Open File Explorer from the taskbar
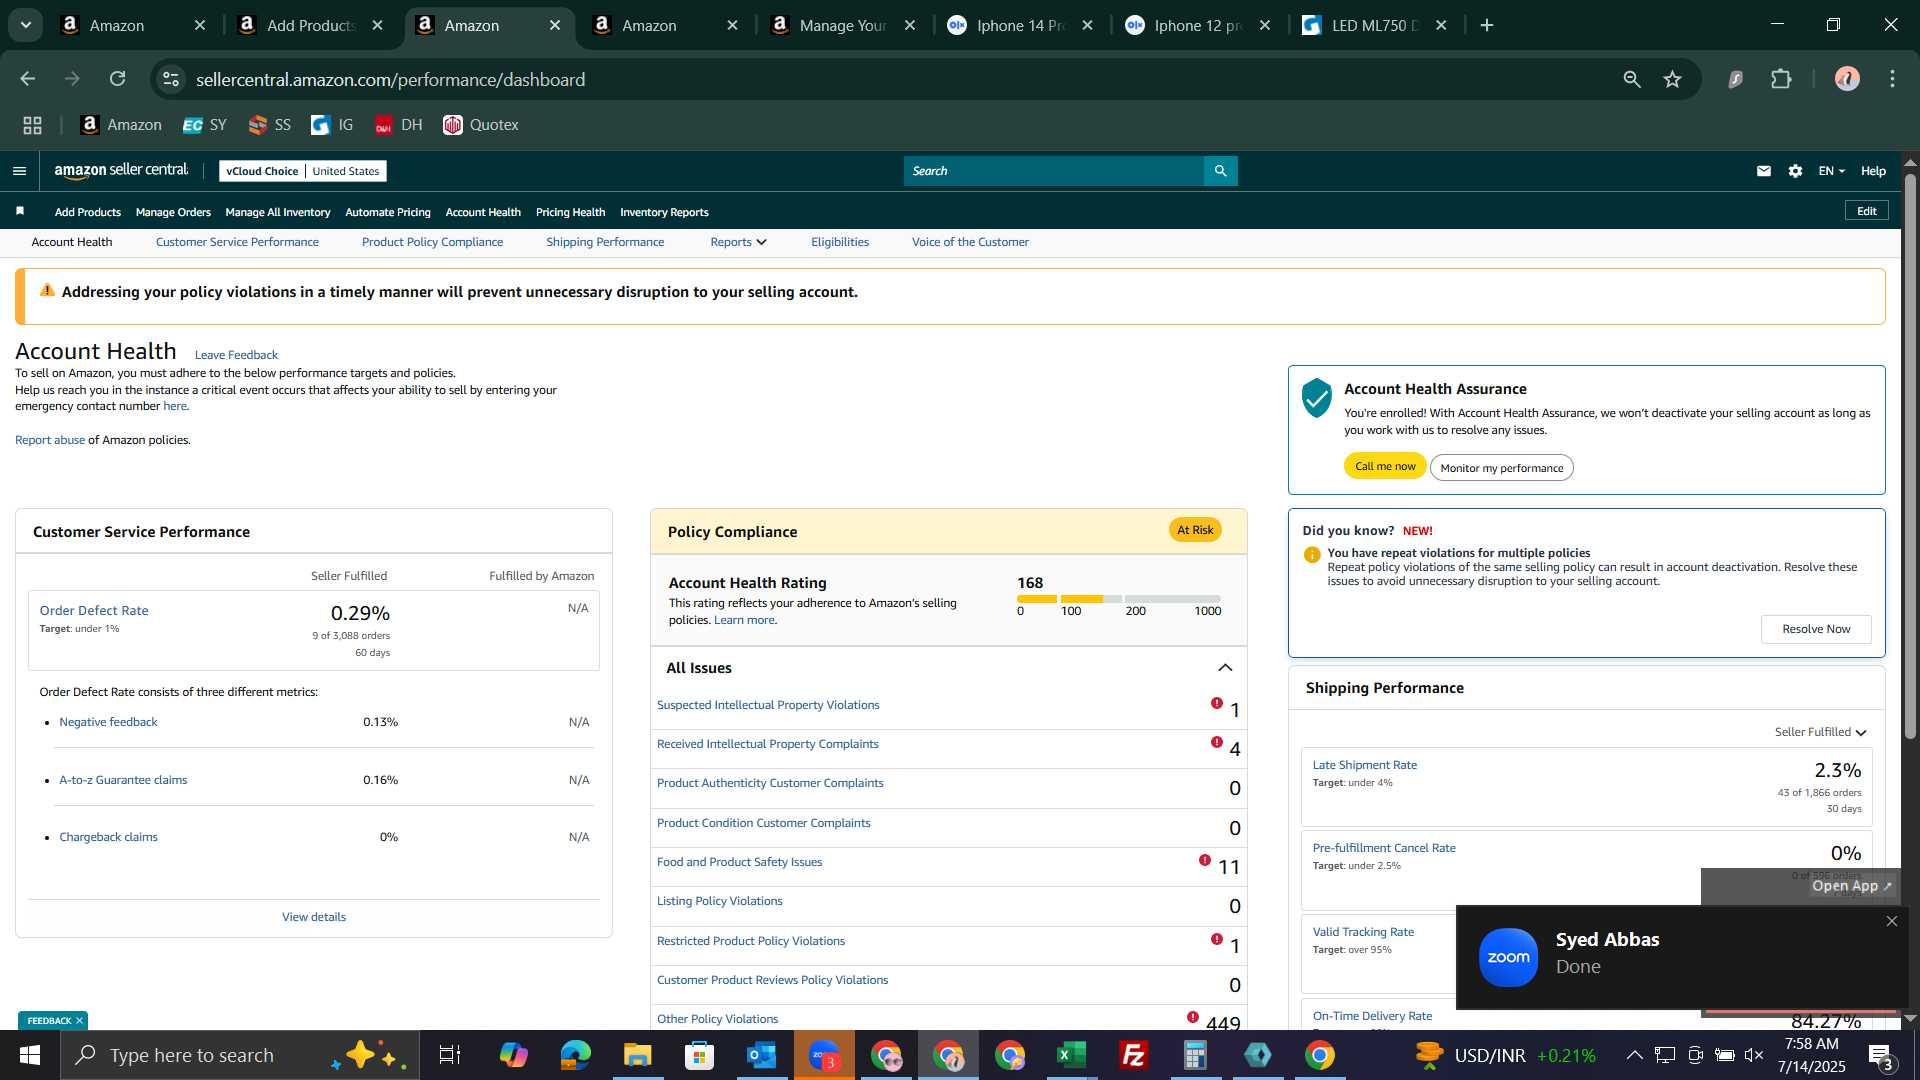 [638, 1055]
